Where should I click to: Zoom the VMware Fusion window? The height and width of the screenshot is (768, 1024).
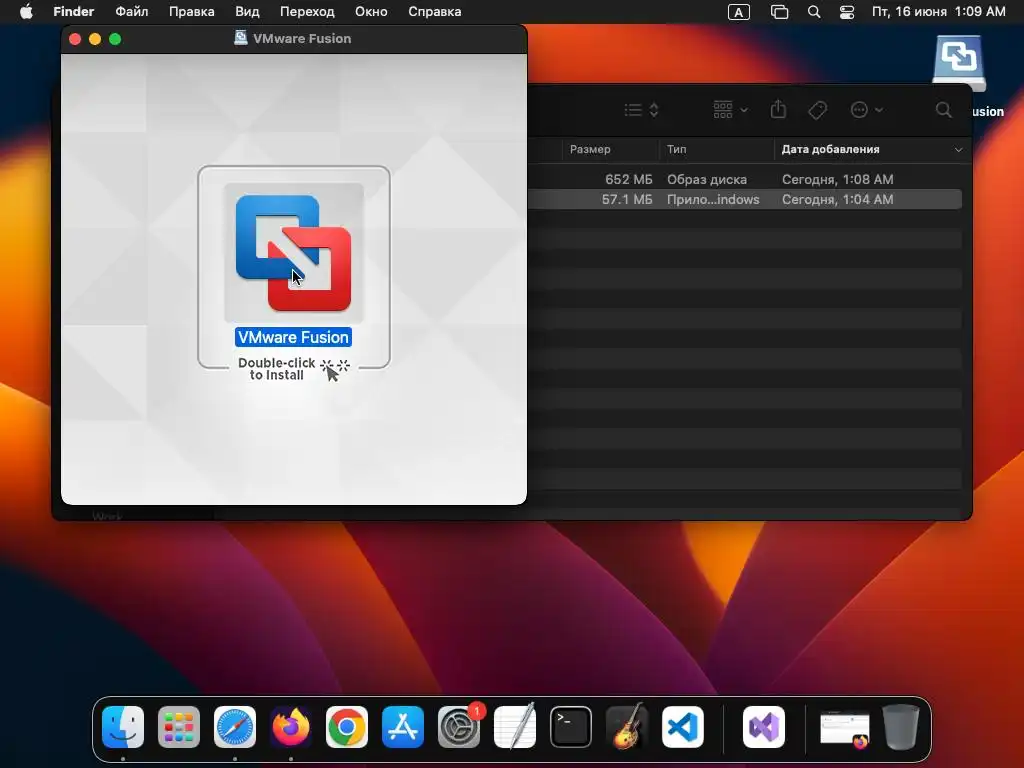point(115,39)
